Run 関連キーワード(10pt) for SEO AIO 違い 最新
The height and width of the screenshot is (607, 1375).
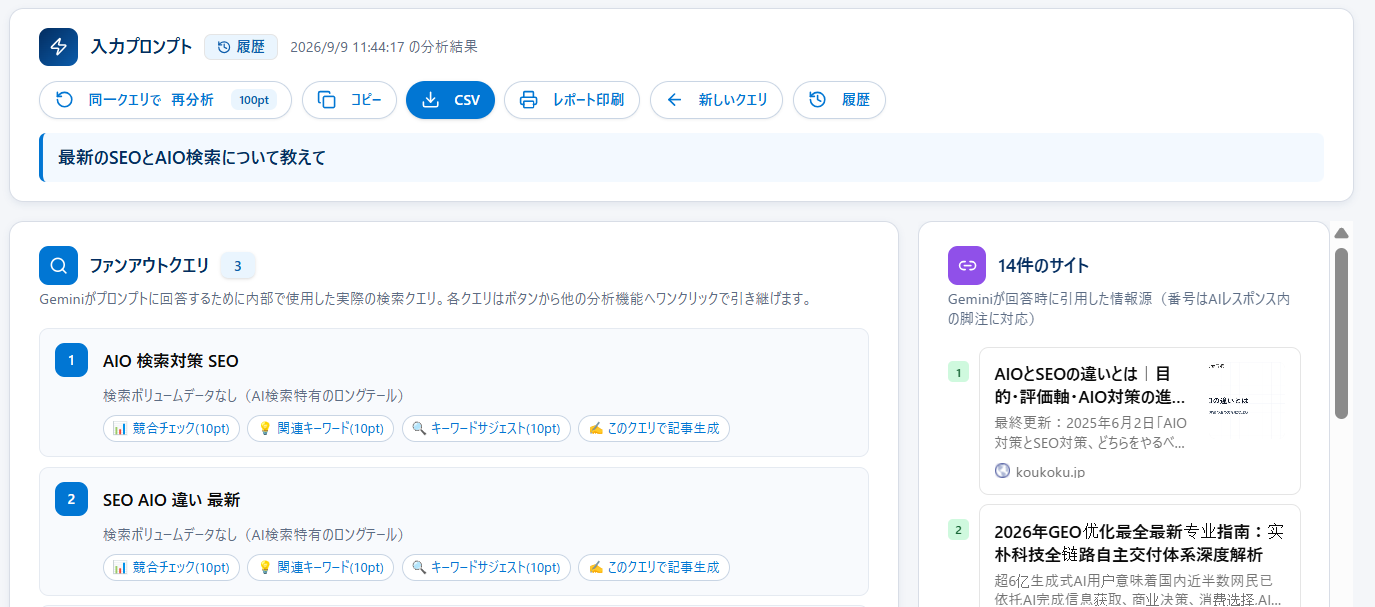(x=320, y=567)
